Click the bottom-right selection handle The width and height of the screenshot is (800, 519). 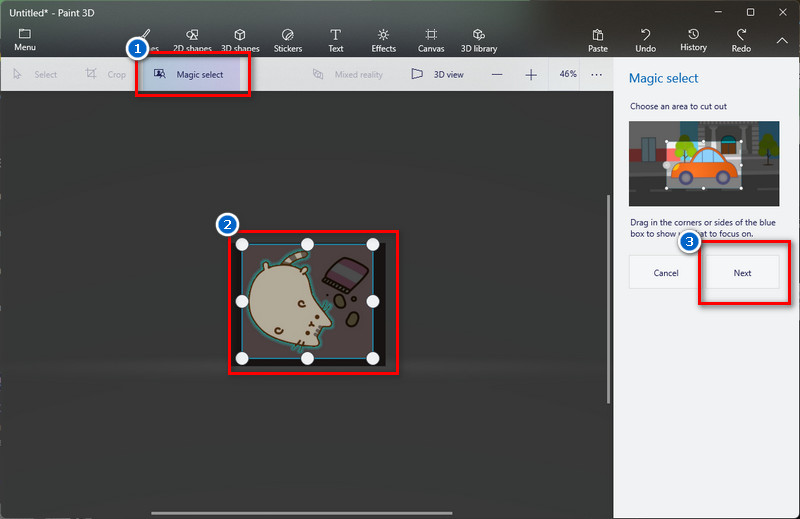(x=373, y=359)
